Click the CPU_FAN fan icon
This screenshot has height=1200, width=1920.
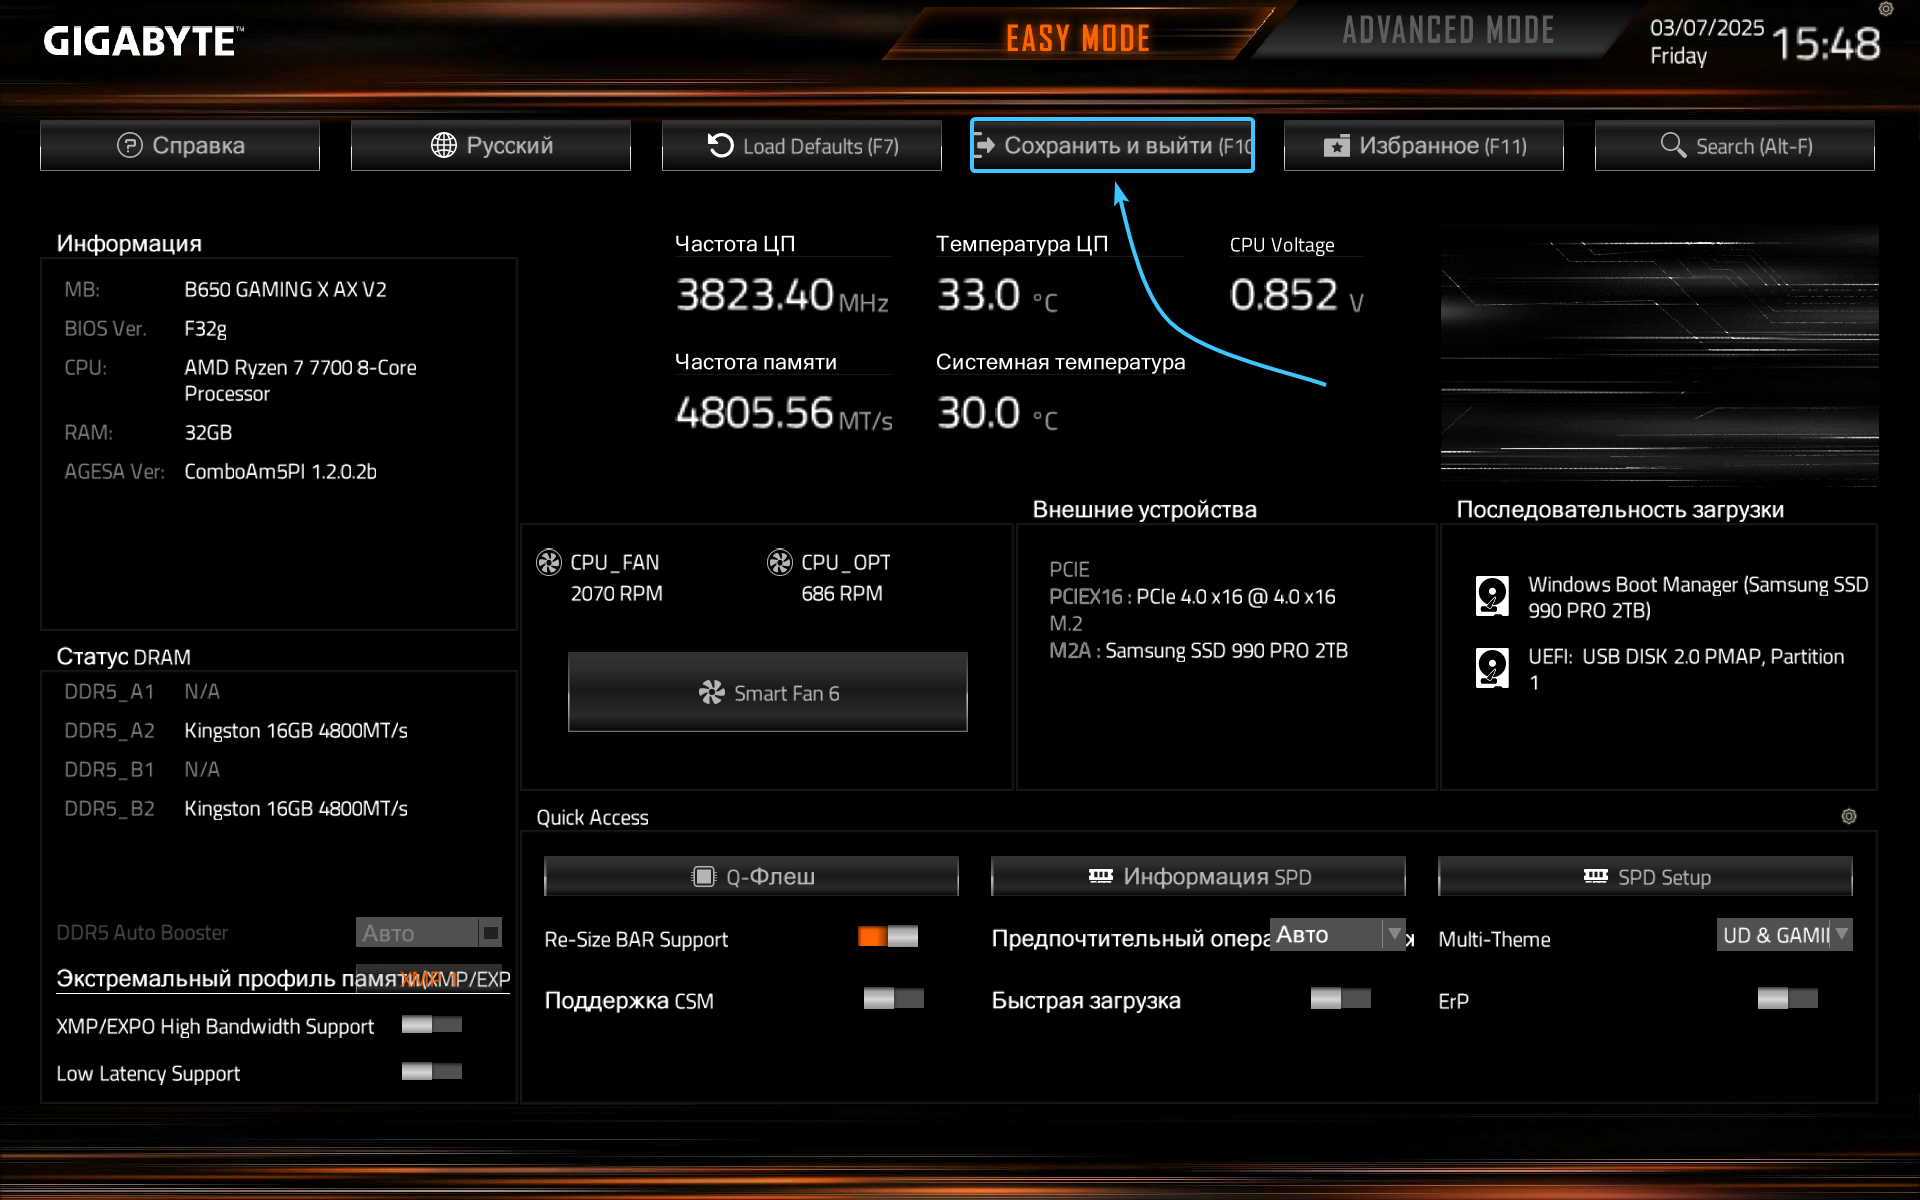coord(549,563)
